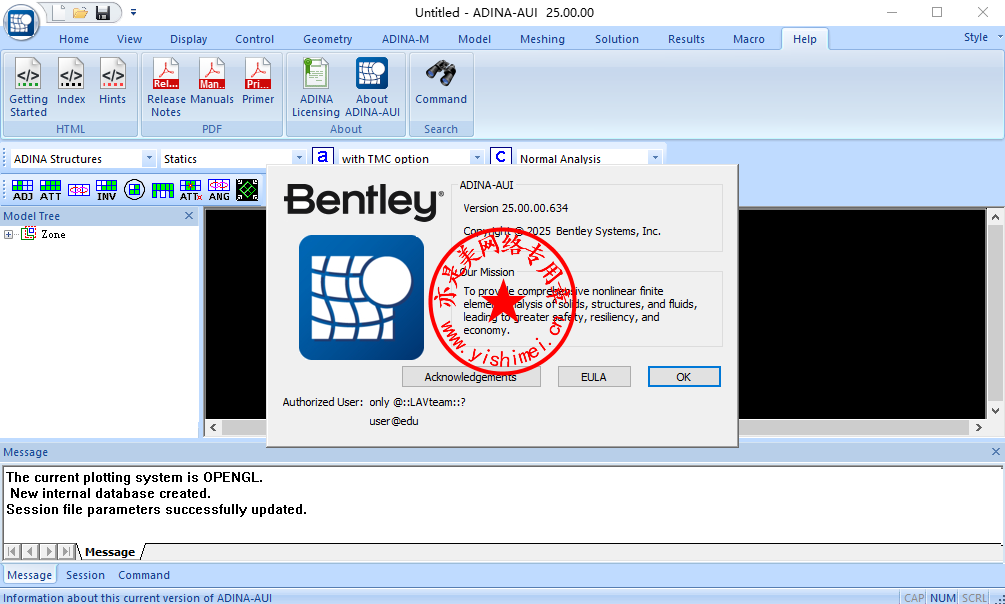Image resolution: width=1005 pixels, height=604 pixels.
Task: Click About ADINA-AUI in ribbon
Action: click(x=372, y=88)
